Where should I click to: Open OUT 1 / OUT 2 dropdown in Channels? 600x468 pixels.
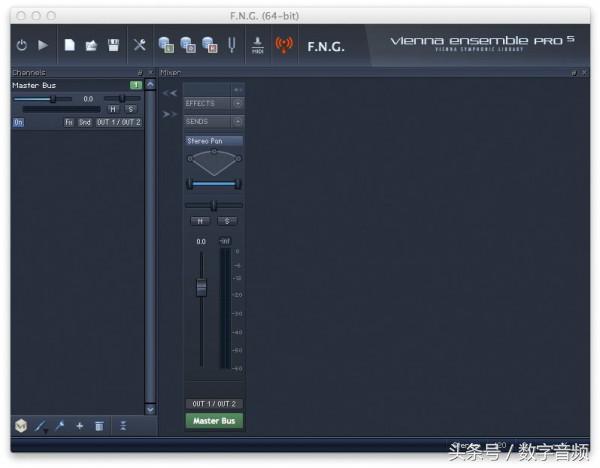coord(119,122)
